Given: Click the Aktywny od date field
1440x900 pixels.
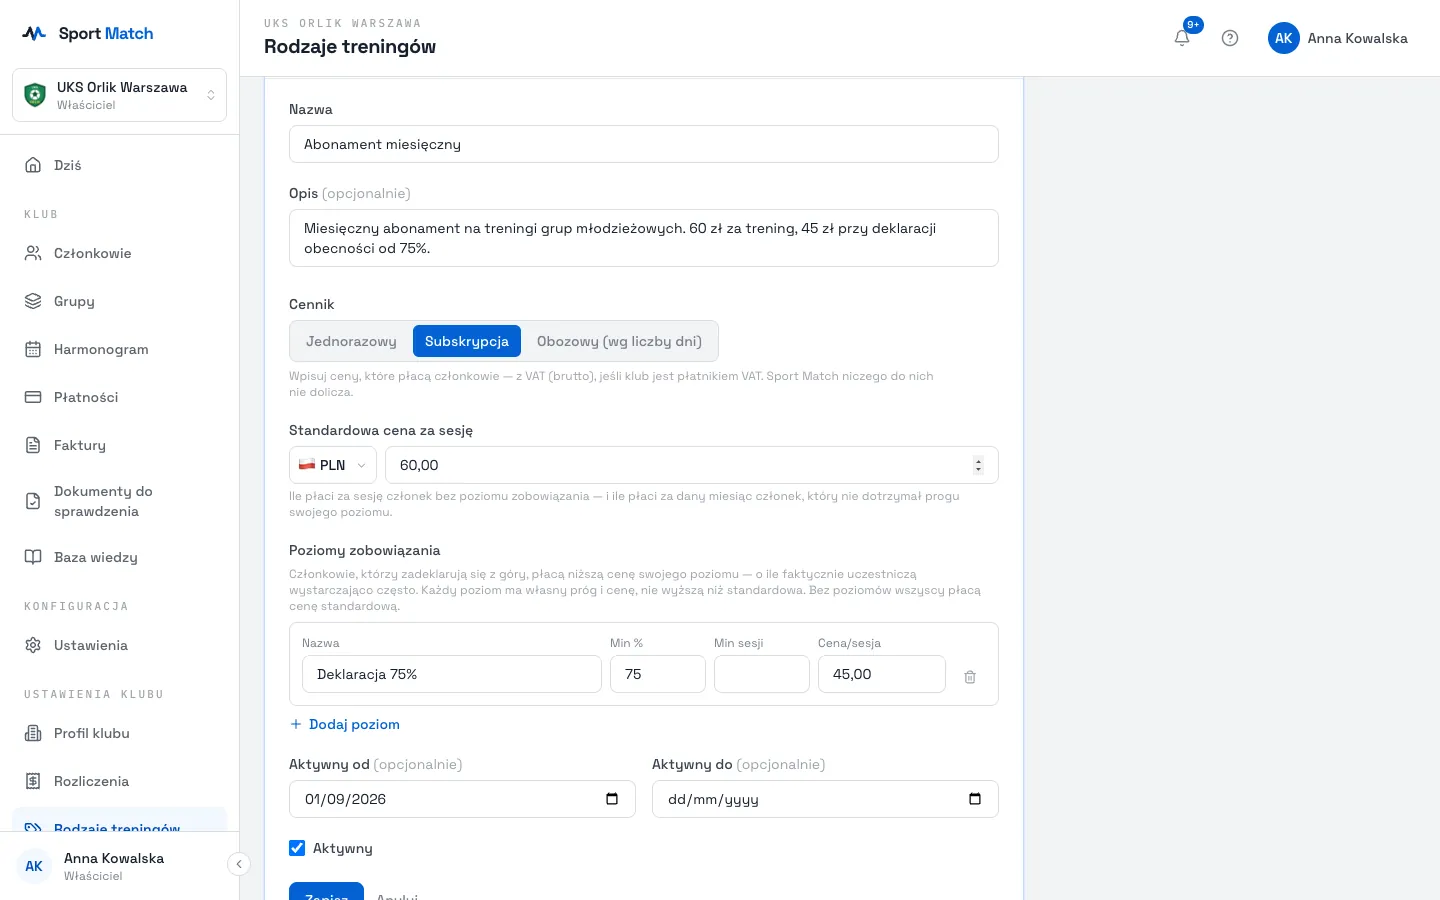Looking at the screenshot, I should pyautogui.click(x=462, y=799).
